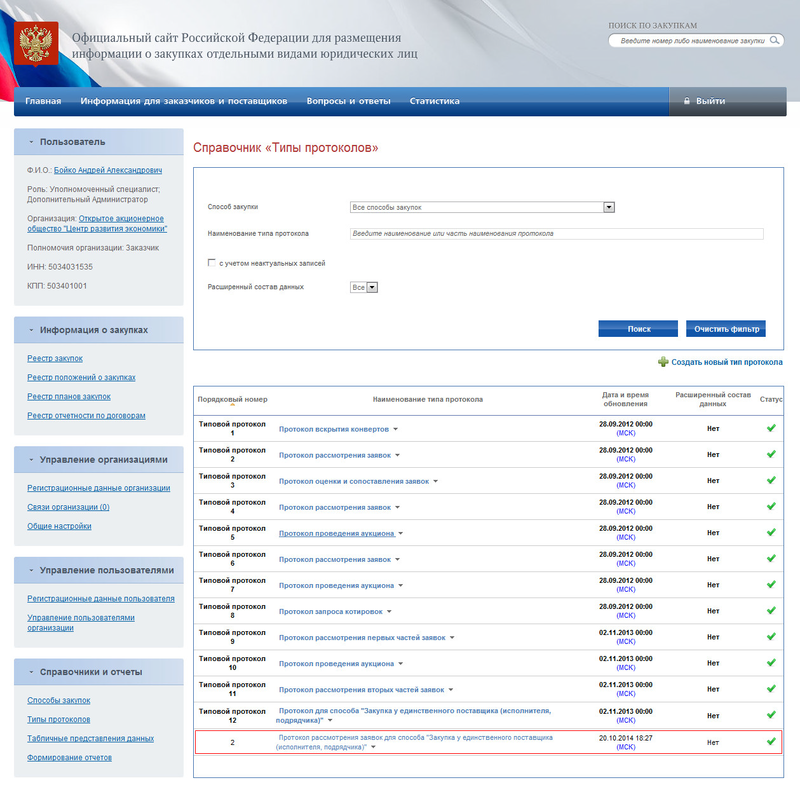
Task: Expand arrow next to Протокол вскрытия конвертов
Action: pos(395,429)
